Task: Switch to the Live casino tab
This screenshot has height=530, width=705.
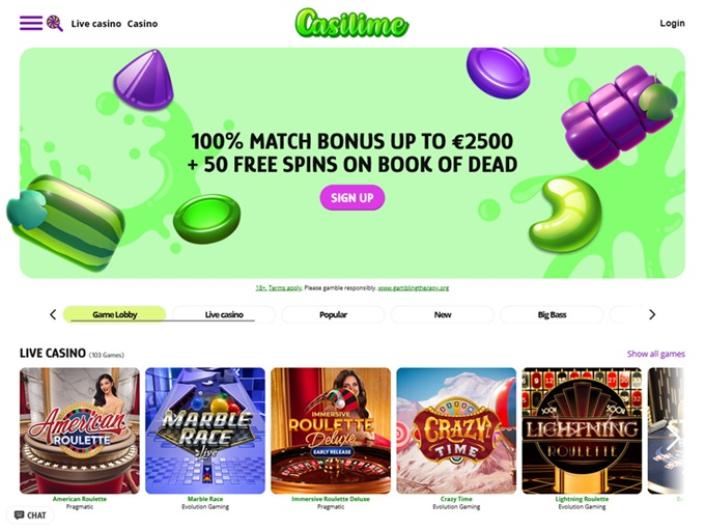Action: pyautogui.click(x=224, y=315)
